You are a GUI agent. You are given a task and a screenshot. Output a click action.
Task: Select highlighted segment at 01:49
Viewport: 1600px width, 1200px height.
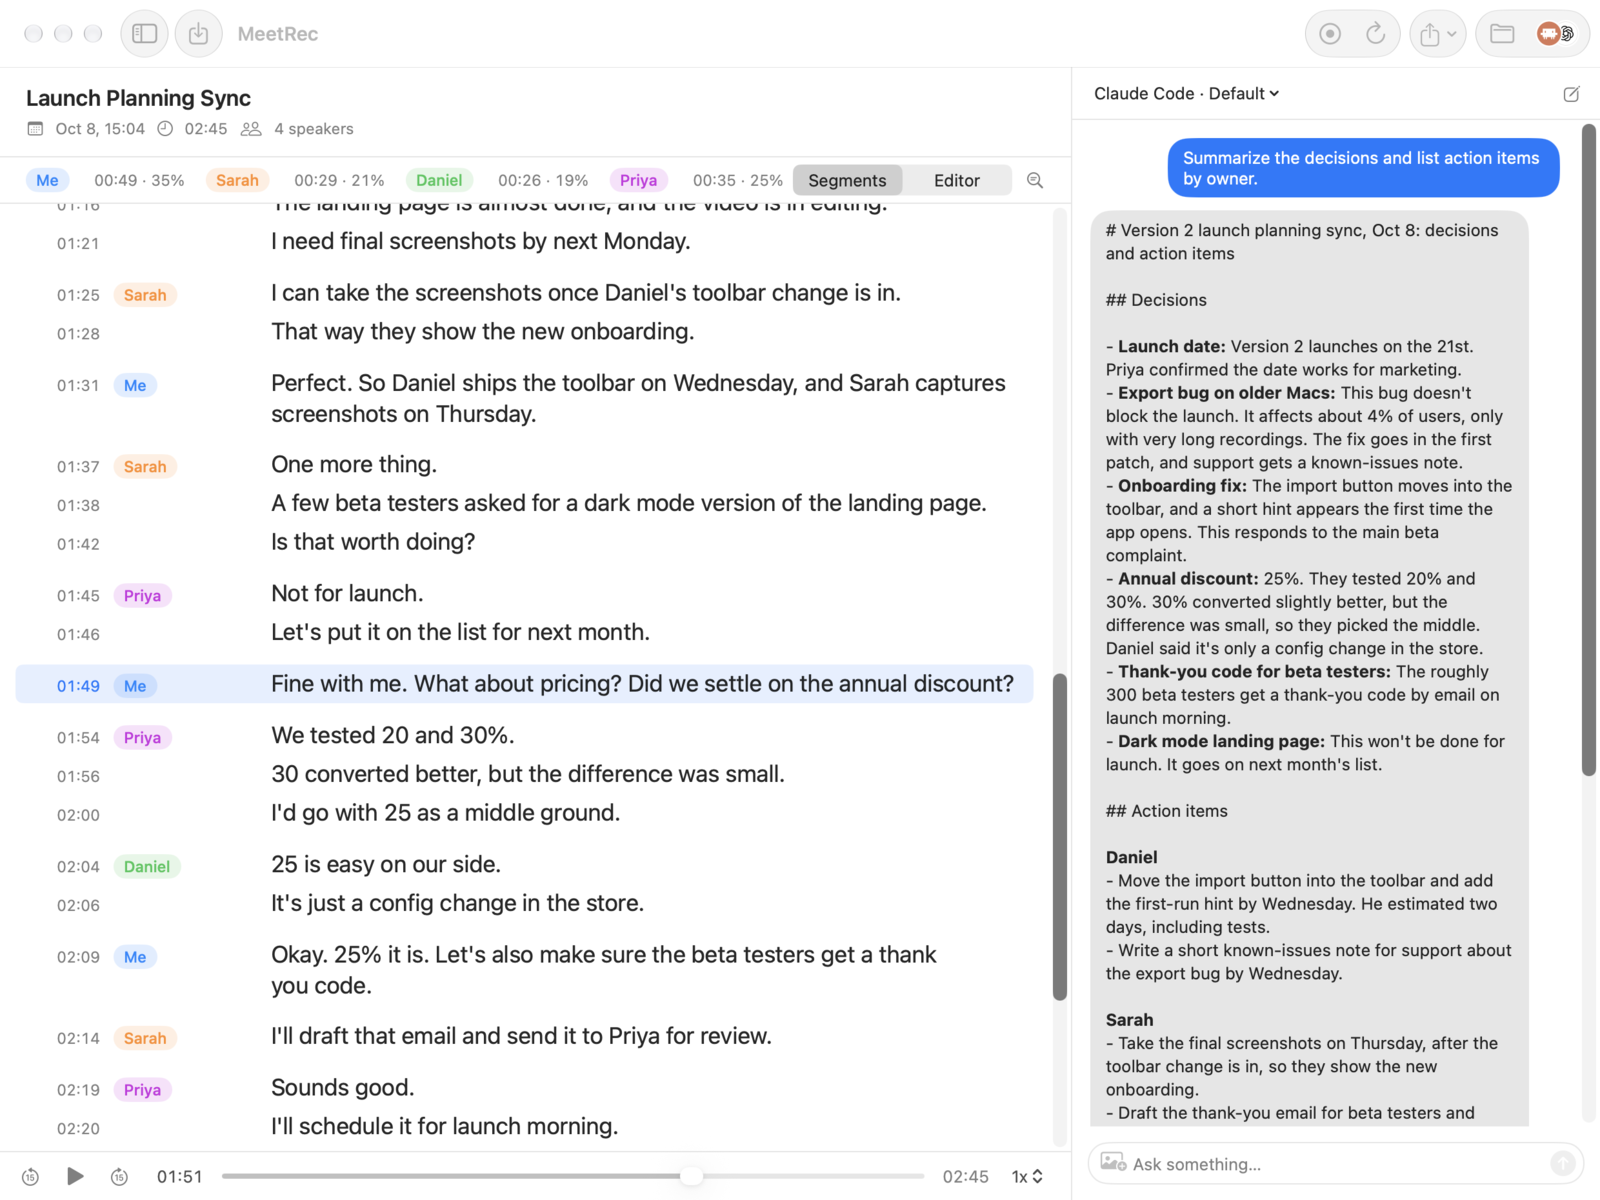(524, 685)
